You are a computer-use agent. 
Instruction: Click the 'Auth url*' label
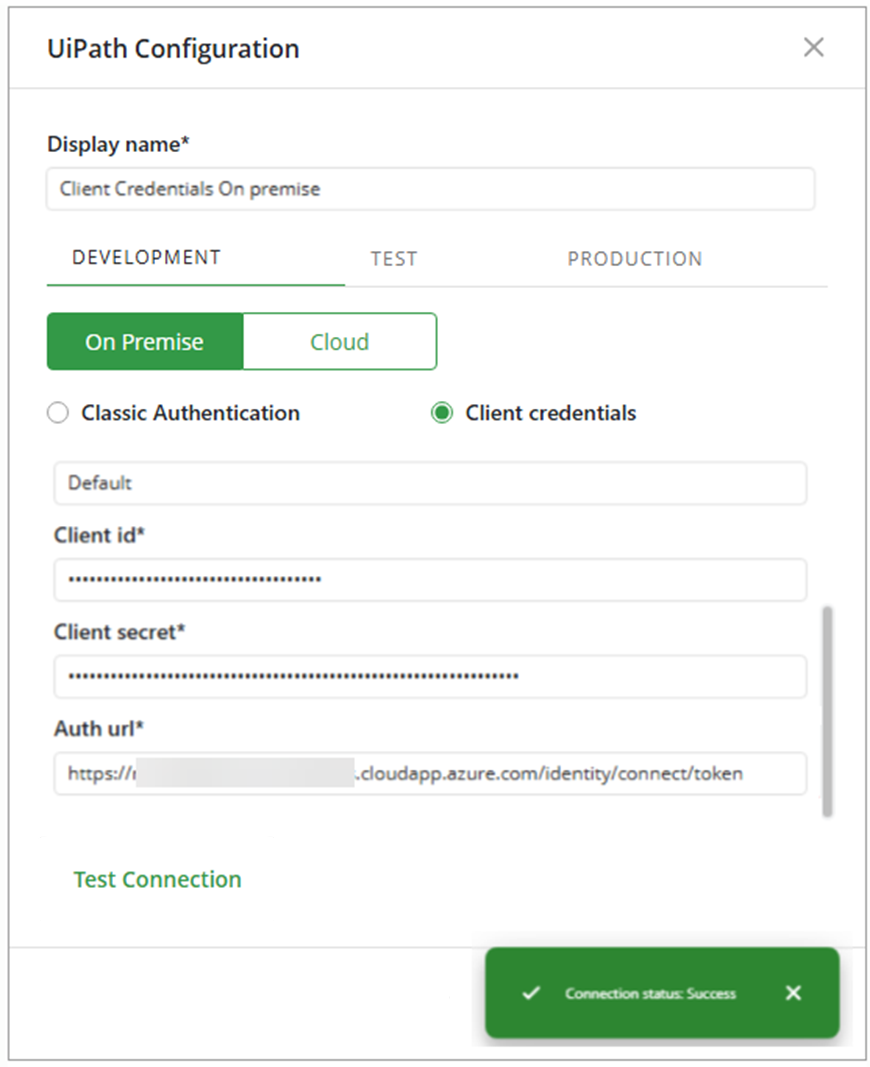coord(99,729)
